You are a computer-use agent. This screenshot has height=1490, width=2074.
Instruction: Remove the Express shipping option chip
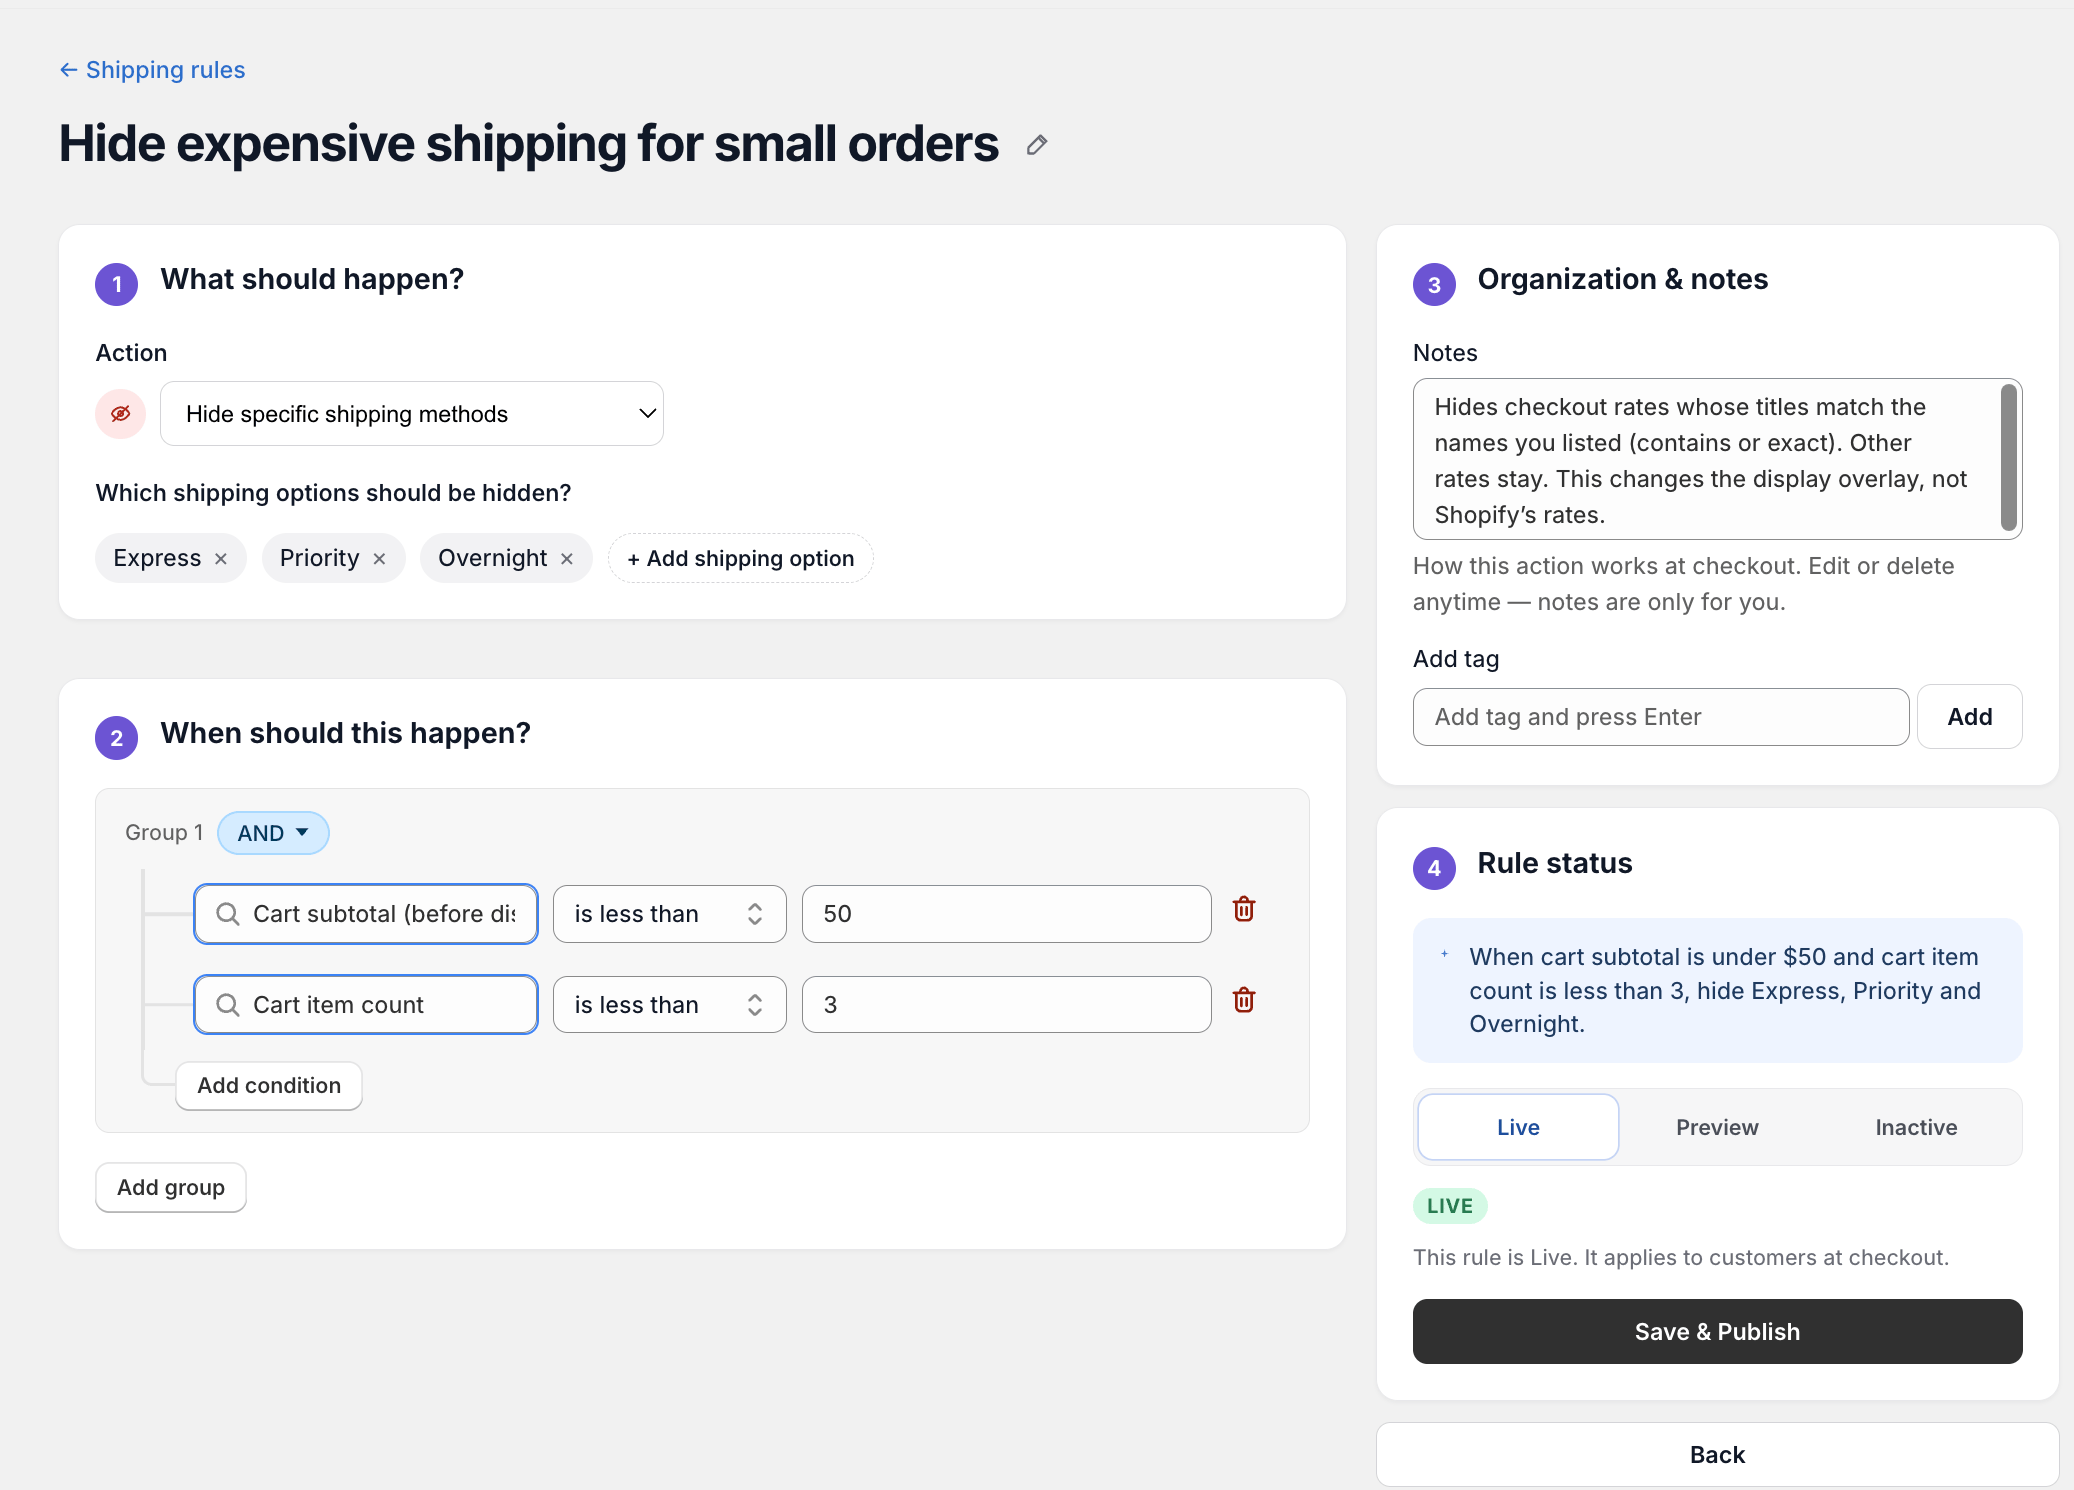[221, 559]
